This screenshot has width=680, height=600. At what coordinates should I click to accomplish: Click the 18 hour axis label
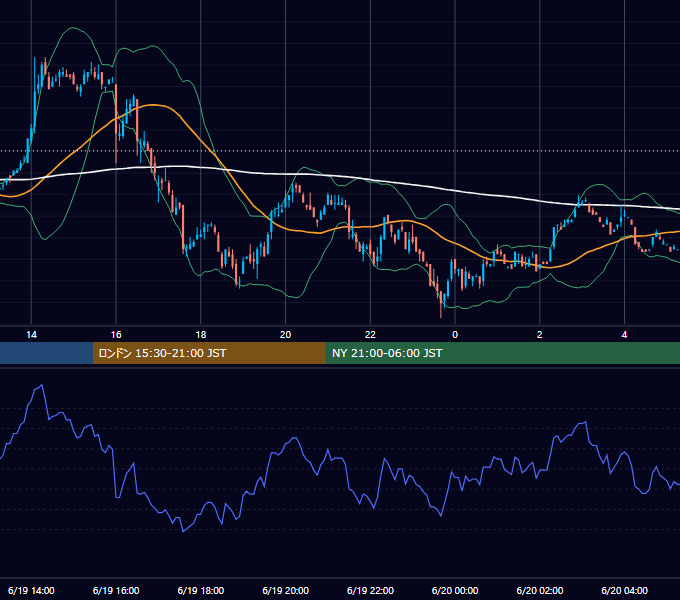coord(201,335)
